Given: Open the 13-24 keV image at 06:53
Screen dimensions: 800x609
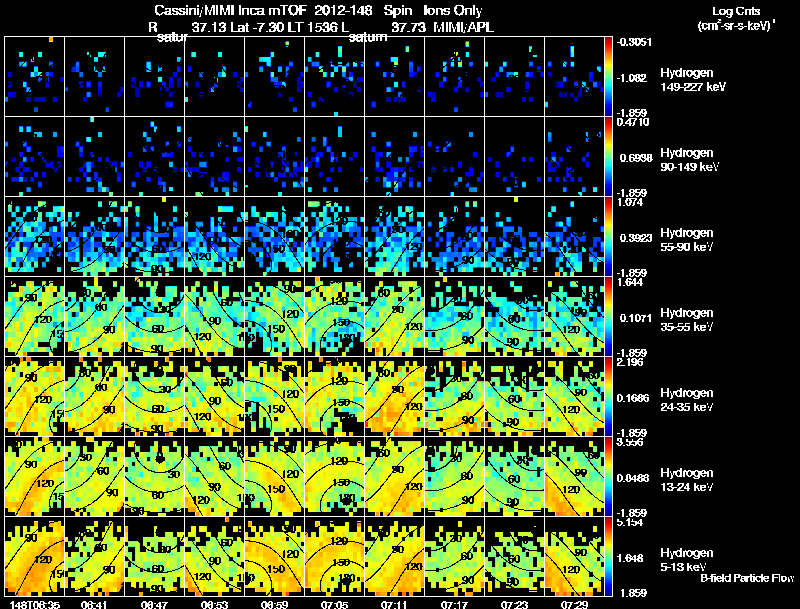Looking at the screenshot, I should (214, 476).
